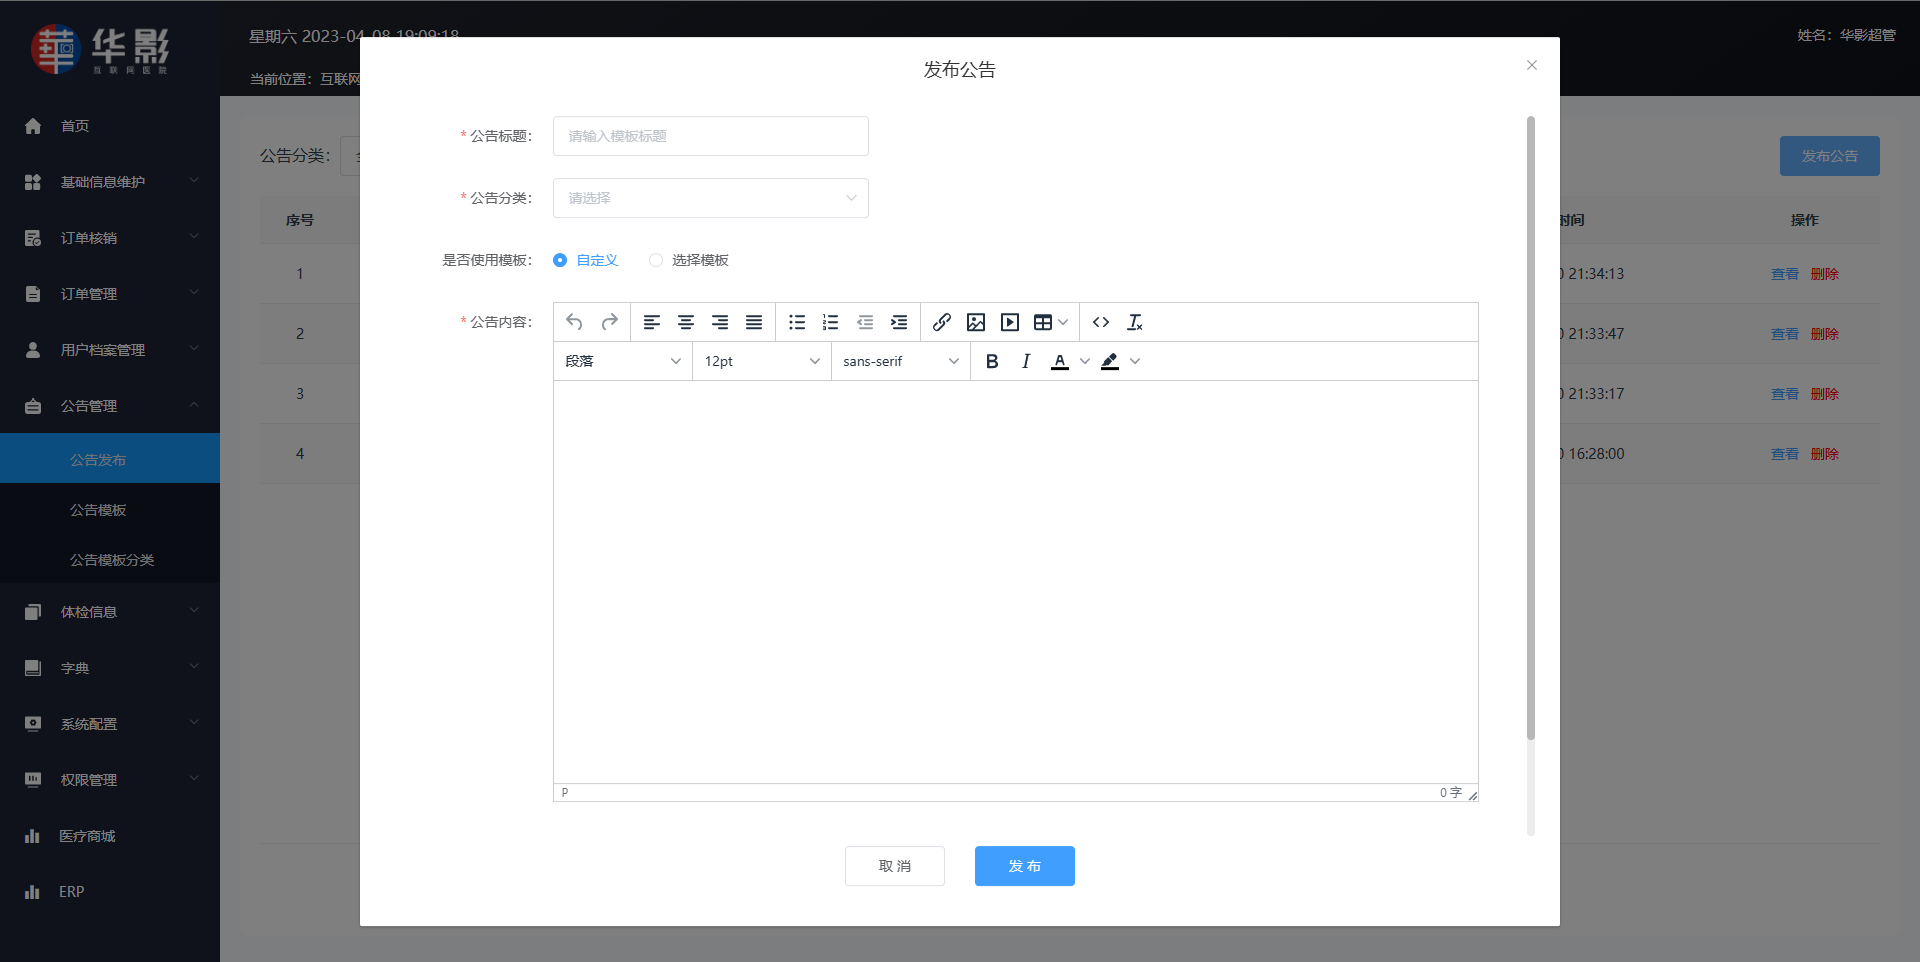The height and width of the screenshot is (962, 1920).
Task: Collapse the 公告管理 menu
Action: tap(110, 406)
